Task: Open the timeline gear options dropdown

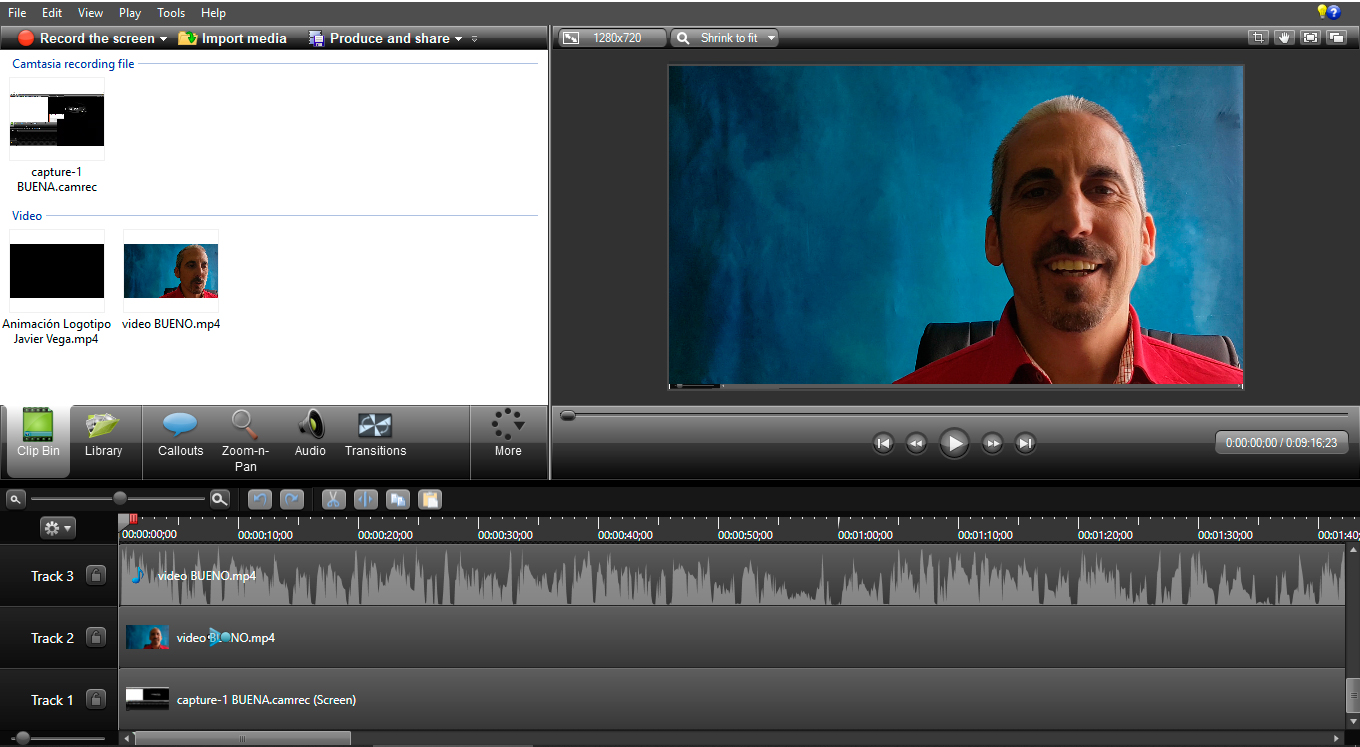Action: [57, 528]
